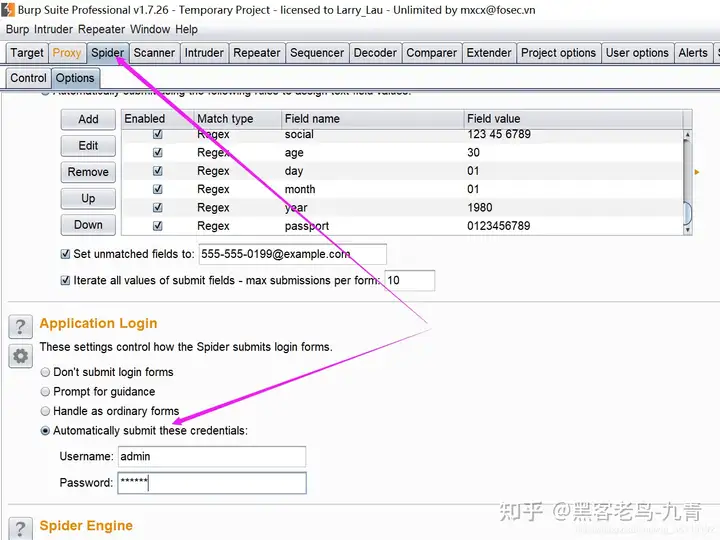Switch to the User options tab
The width and height of the screenshot is (720, 540).
point(637,53)
